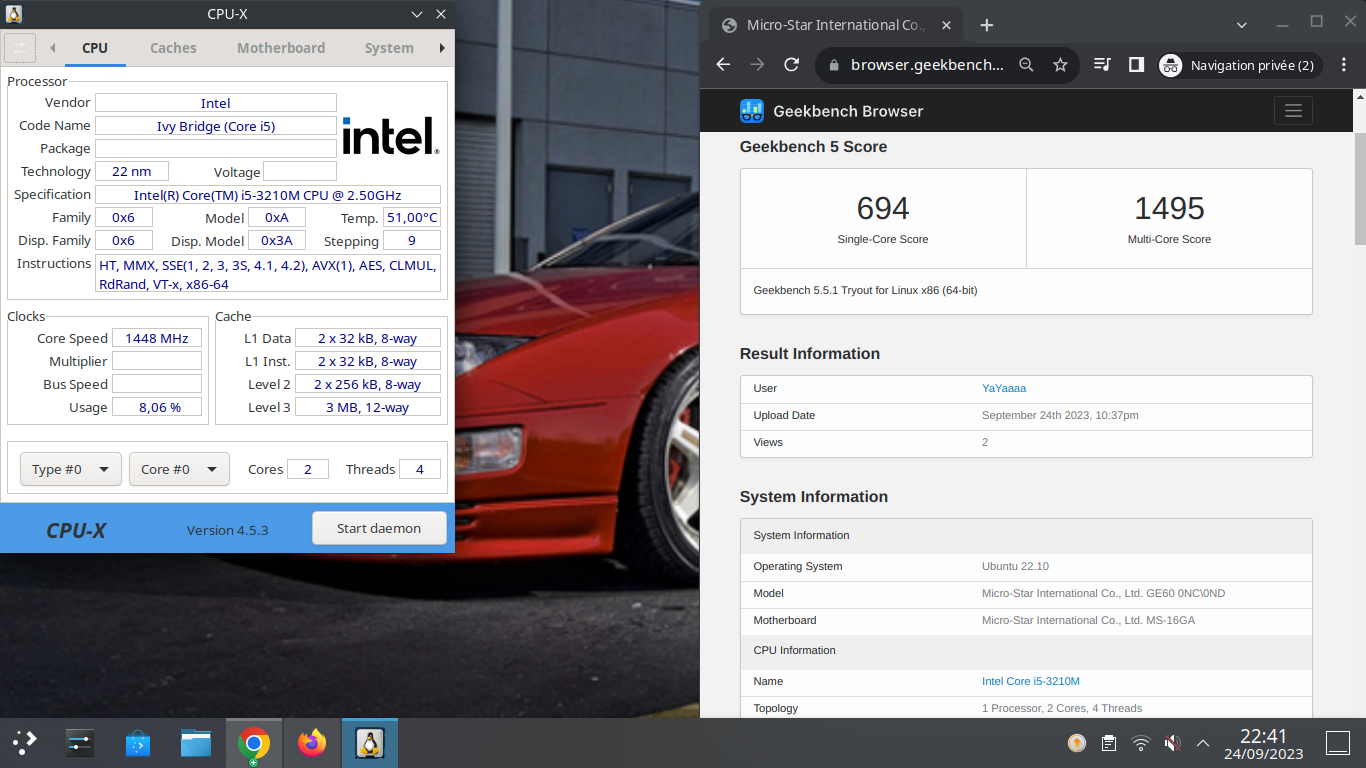This screenshot has height=768, width=1366.
Task: Click the Technology 22 nm value
Action: click(132, 171)
